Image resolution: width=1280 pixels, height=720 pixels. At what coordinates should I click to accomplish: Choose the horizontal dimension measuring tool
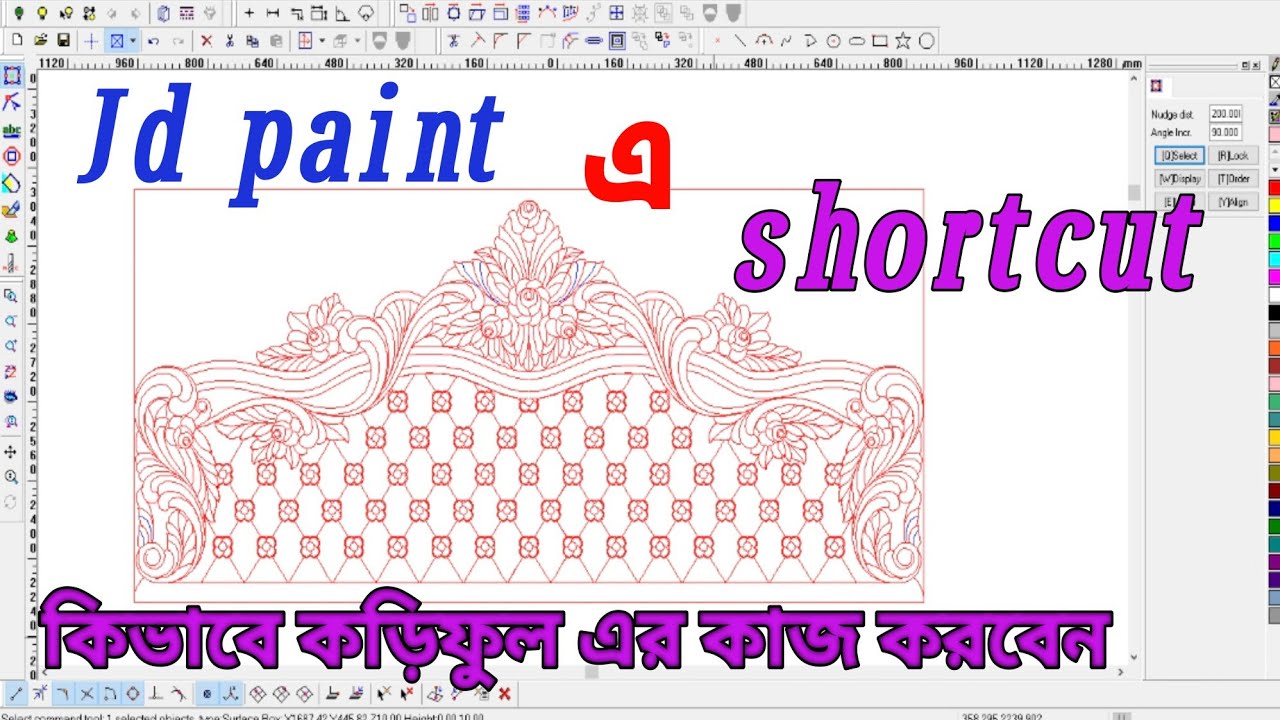(273, 13)
